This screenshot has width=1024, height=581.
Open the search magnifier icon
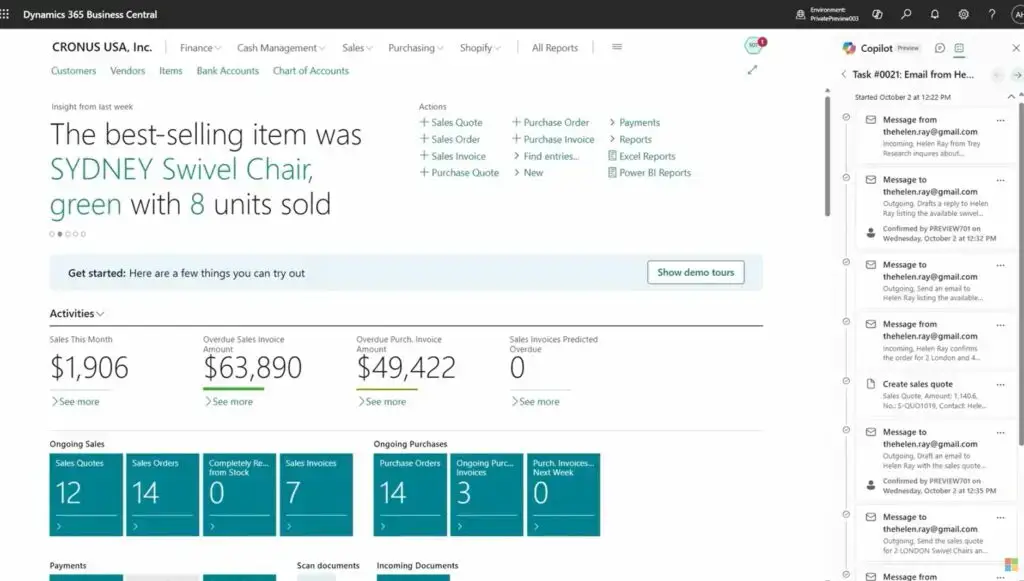(x=906, y=14)
